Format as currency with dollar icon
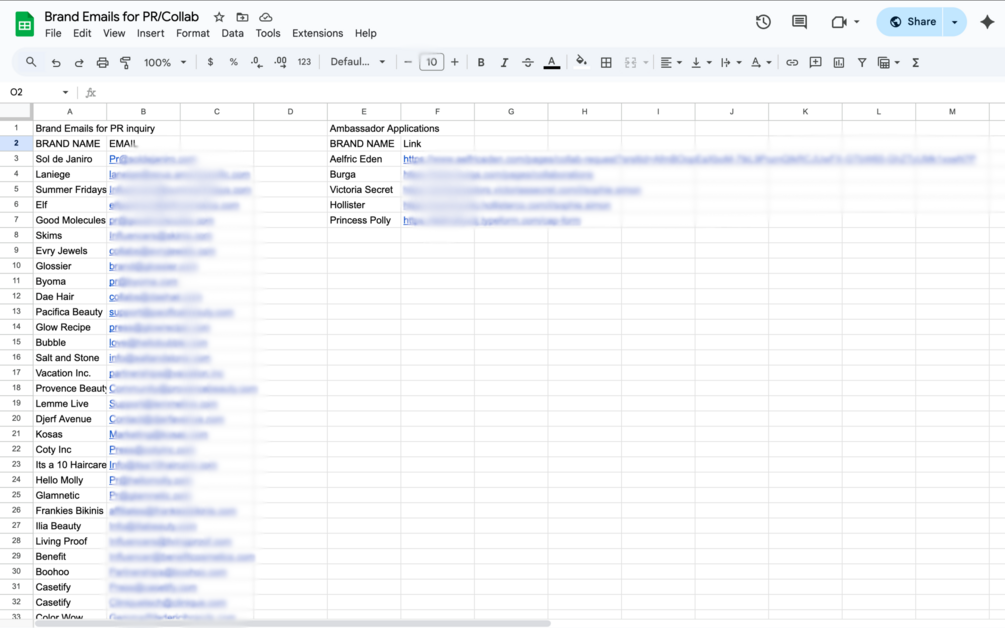The image size is (1005, 628). pos(210,62)
